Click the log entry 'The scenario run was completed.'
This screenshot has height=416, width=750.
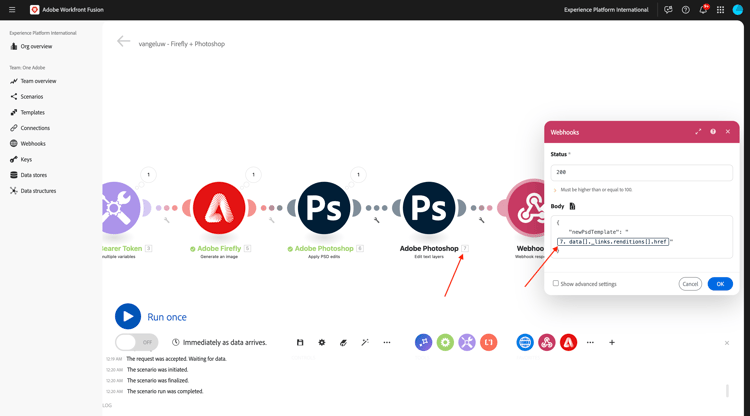[165, 391]
